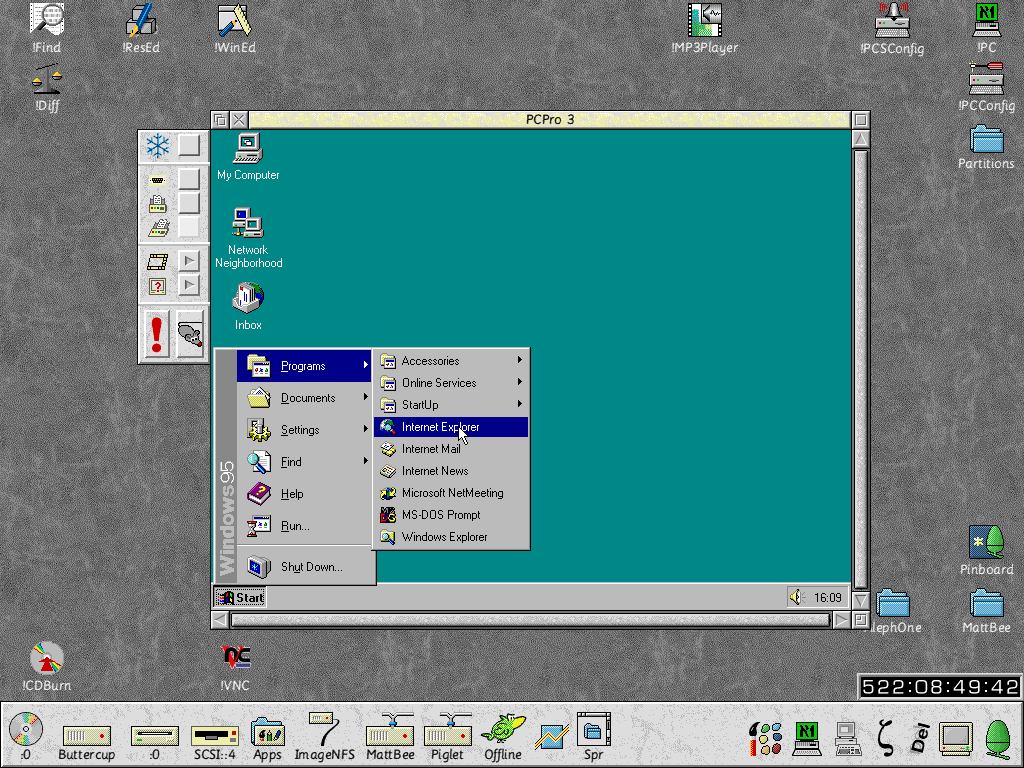This screenshot has width=1024, height=768.
Task: Launch Internet Explorer from Programs menu
Action: (x=451, y=427)
